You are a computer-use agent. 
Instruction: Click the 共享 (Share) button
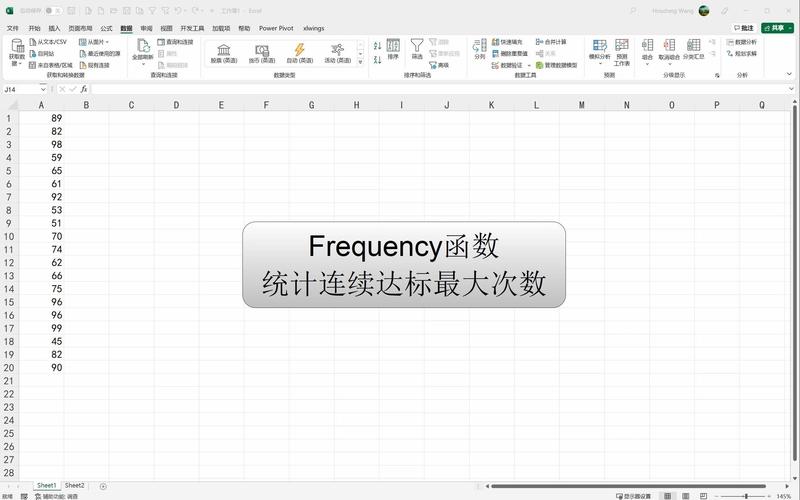777,28
